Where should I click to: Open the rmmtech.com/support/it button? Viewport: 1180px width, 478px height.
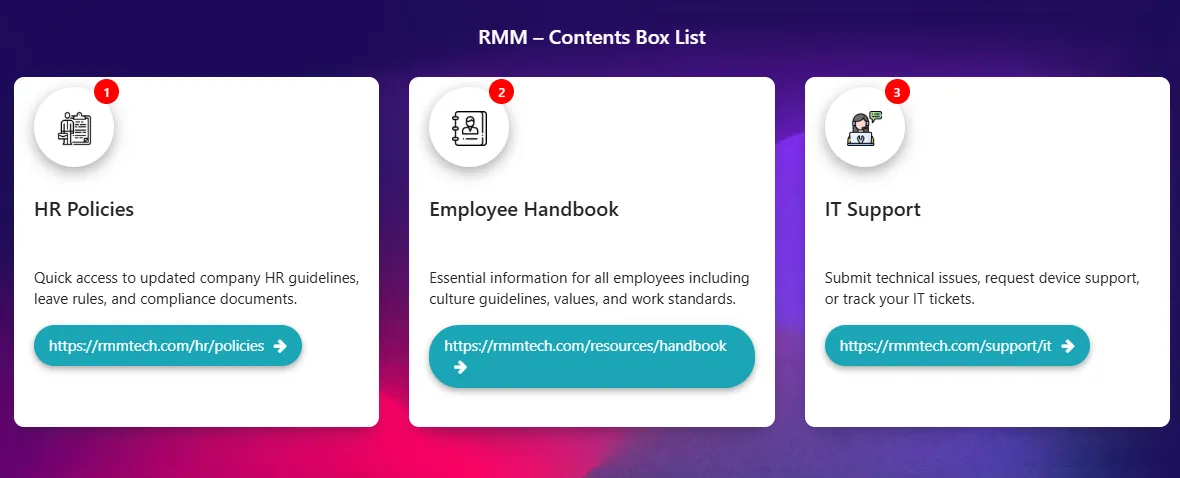[x=957, y=346]
